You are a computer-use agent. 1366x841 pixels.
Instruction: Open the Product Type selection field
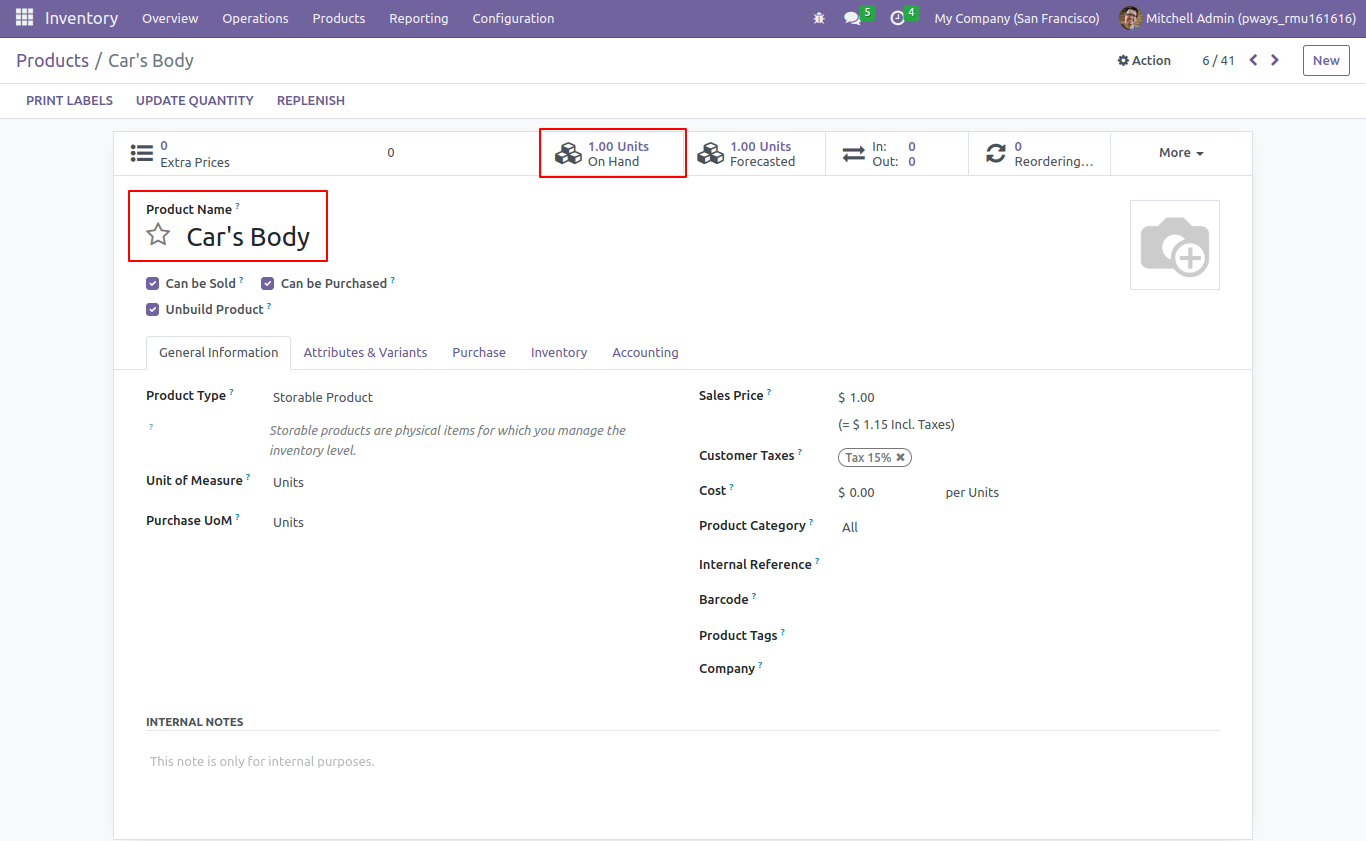[x=460, y=397]
